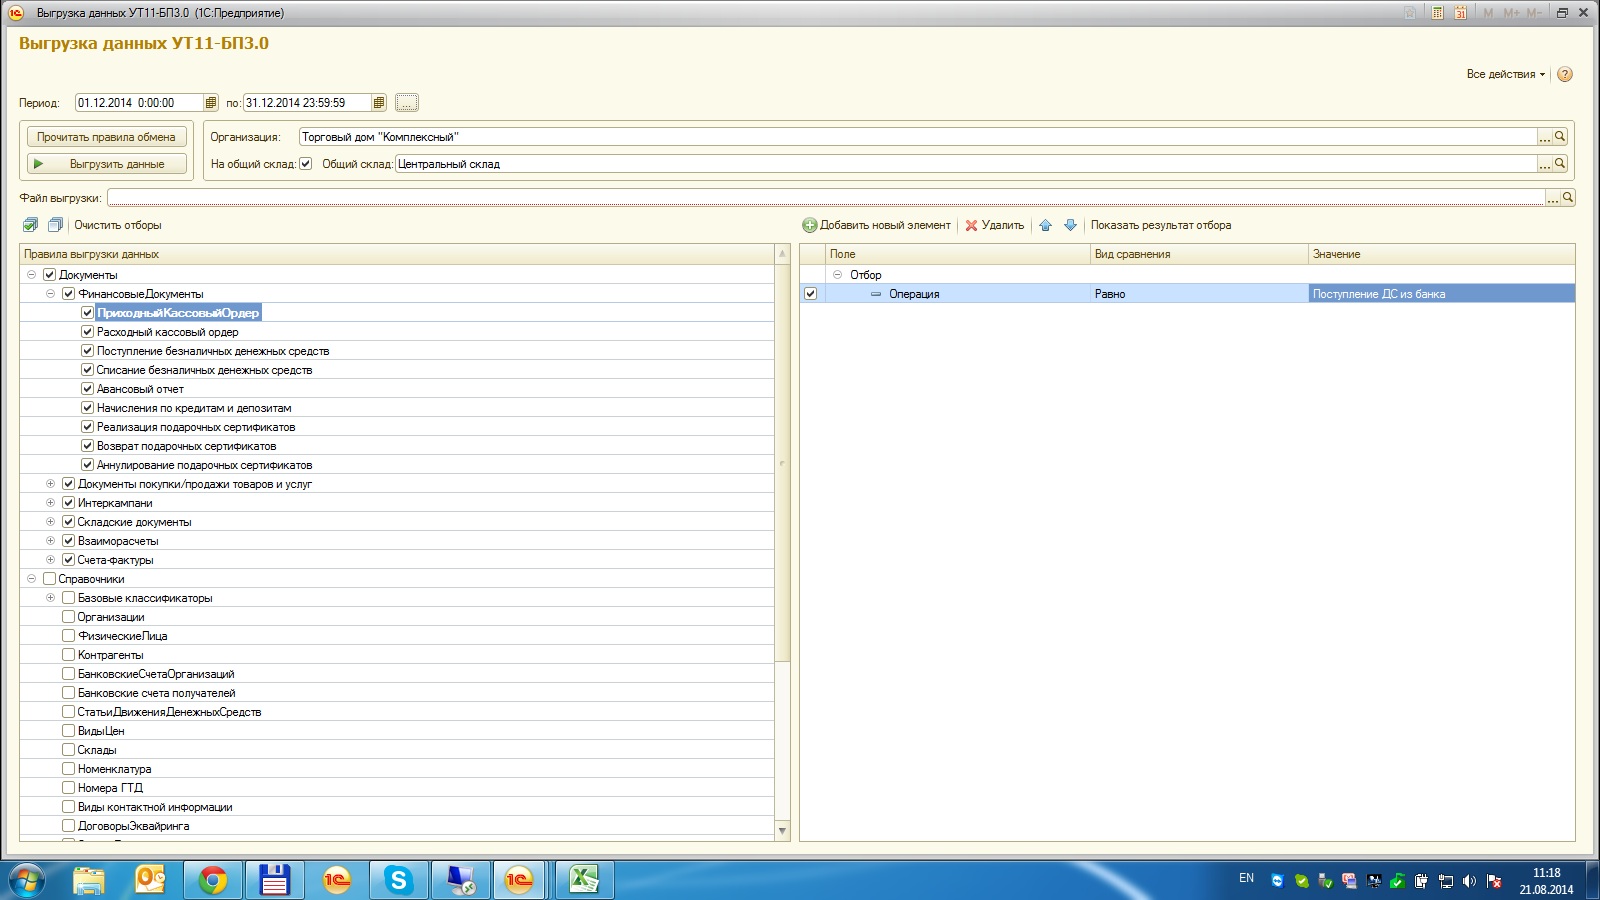
Task: Open date picker for period start date
Action: 211,103
